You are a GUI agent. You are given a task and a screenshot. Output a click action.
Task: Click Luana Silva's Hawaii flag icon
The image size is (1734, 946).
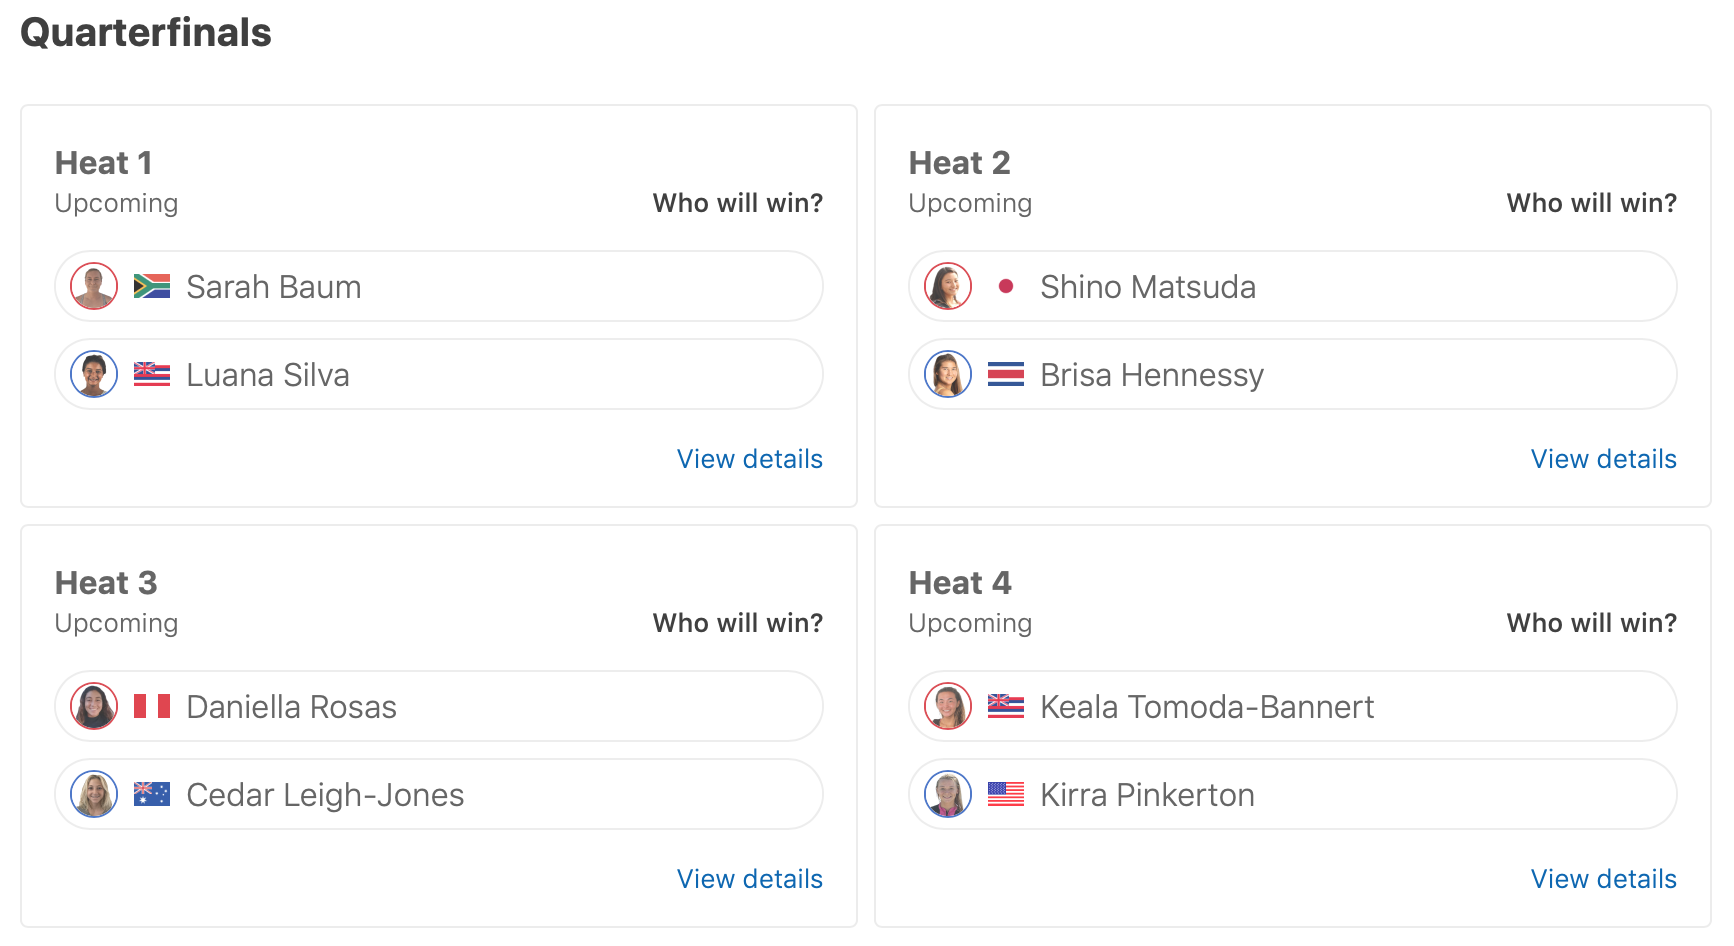[x=152, y=375]
